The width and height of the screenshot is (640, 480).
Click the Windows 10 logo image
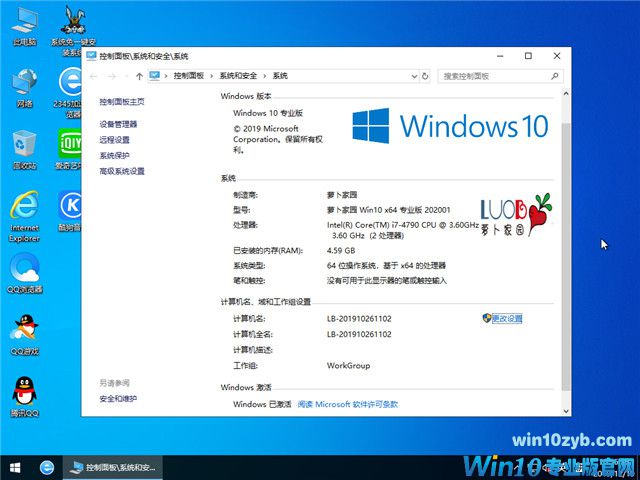click(x=450, y=126)
